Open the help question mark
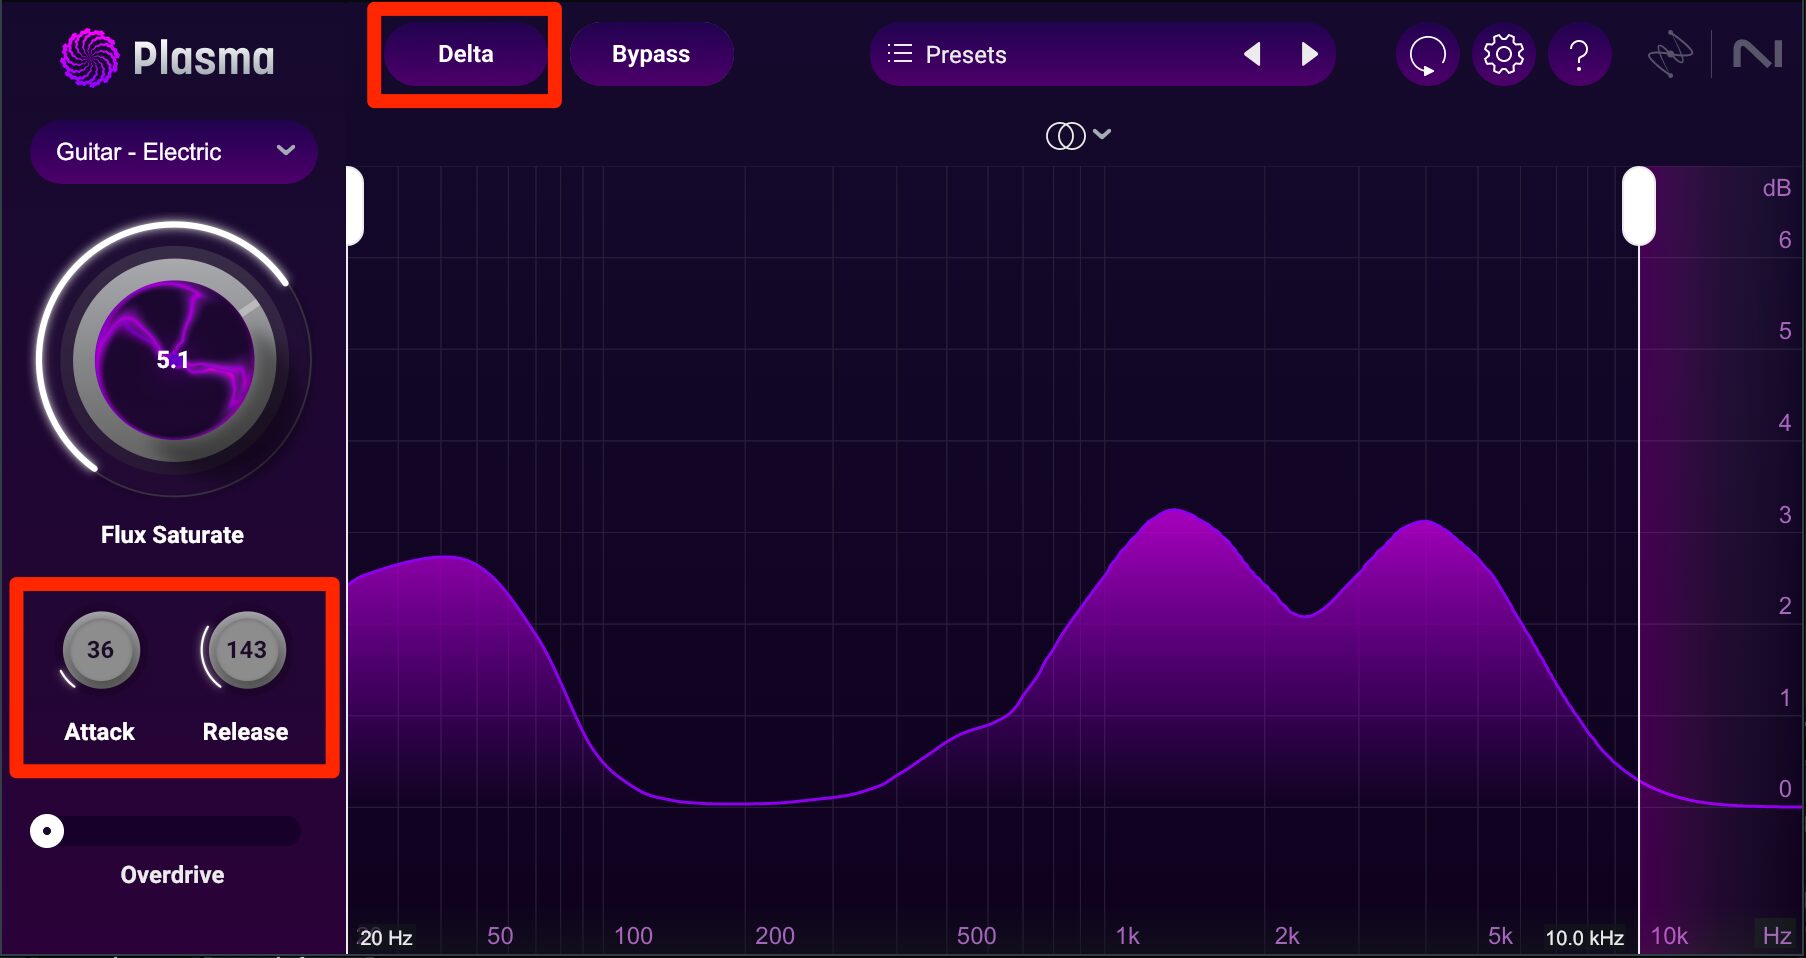 (x=1579, y=54)
